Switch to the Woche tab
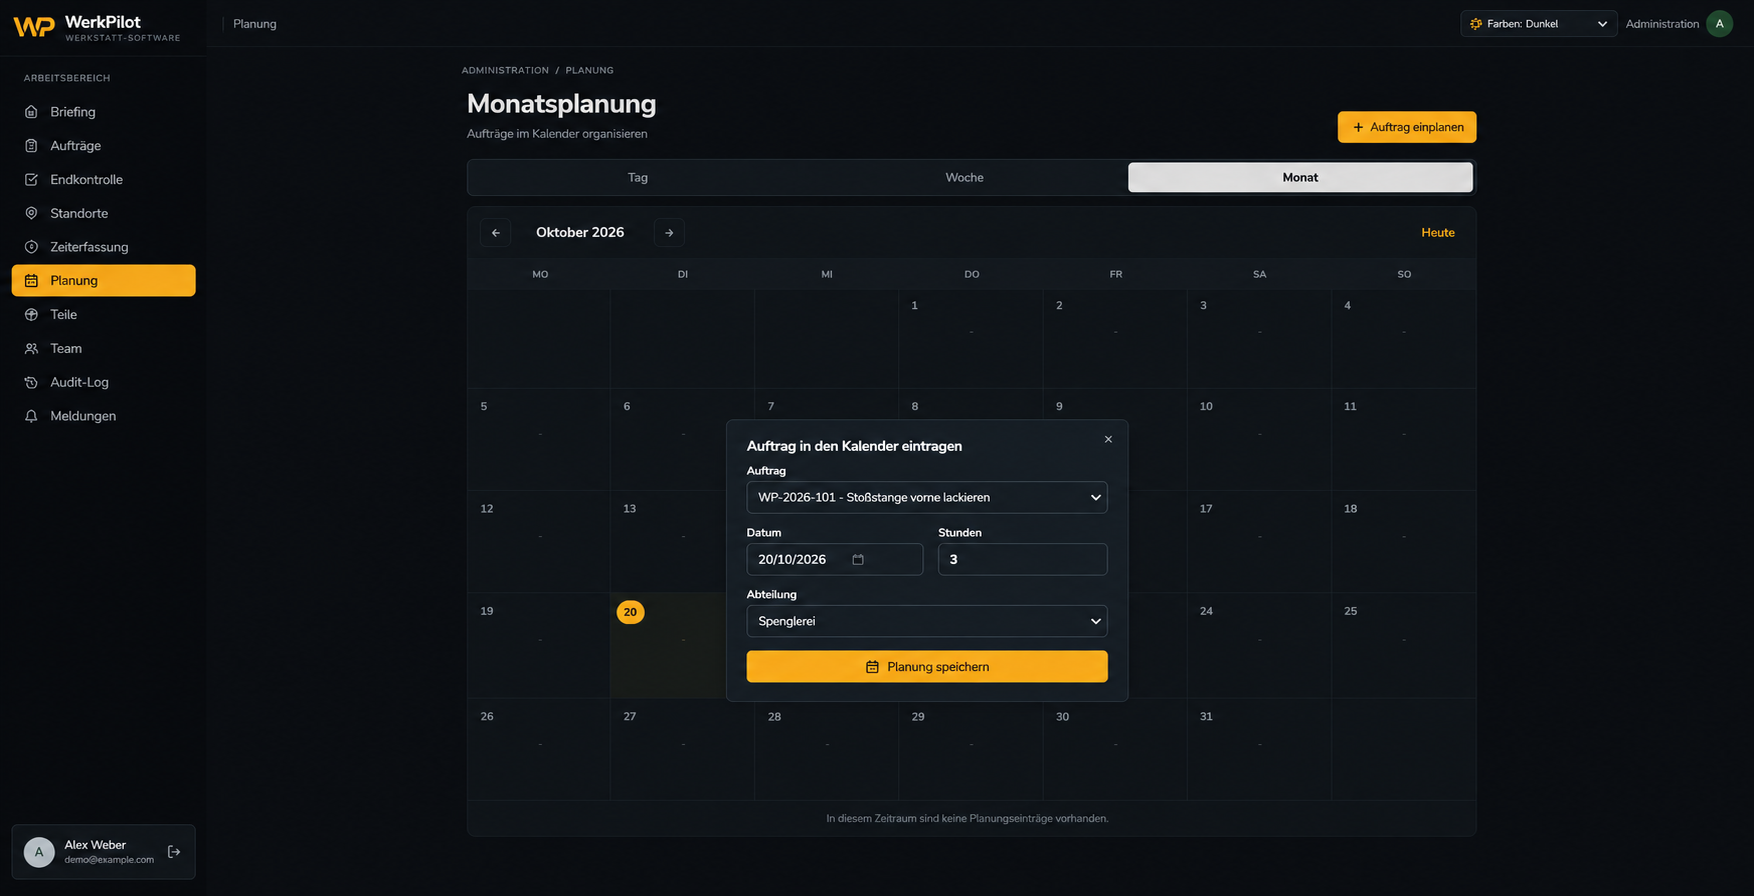Screen dimensions: 1754x896 point(965,177)
